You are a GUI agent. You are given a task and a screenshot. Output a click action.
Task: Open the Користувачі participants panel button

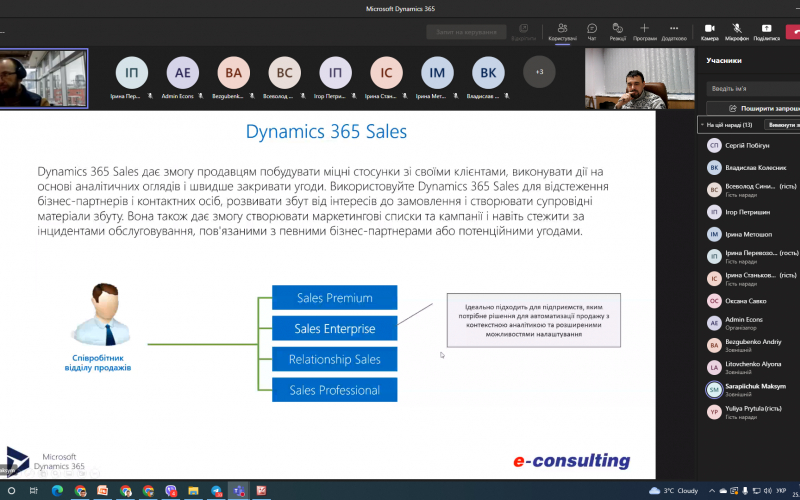point(562,32)
